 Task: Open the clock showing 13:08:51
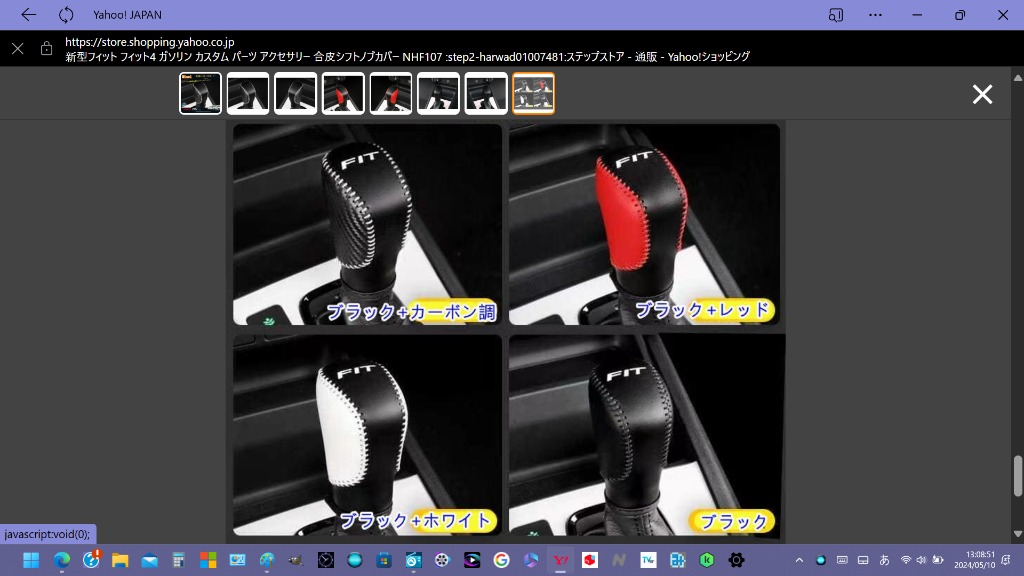click(975, 560)
